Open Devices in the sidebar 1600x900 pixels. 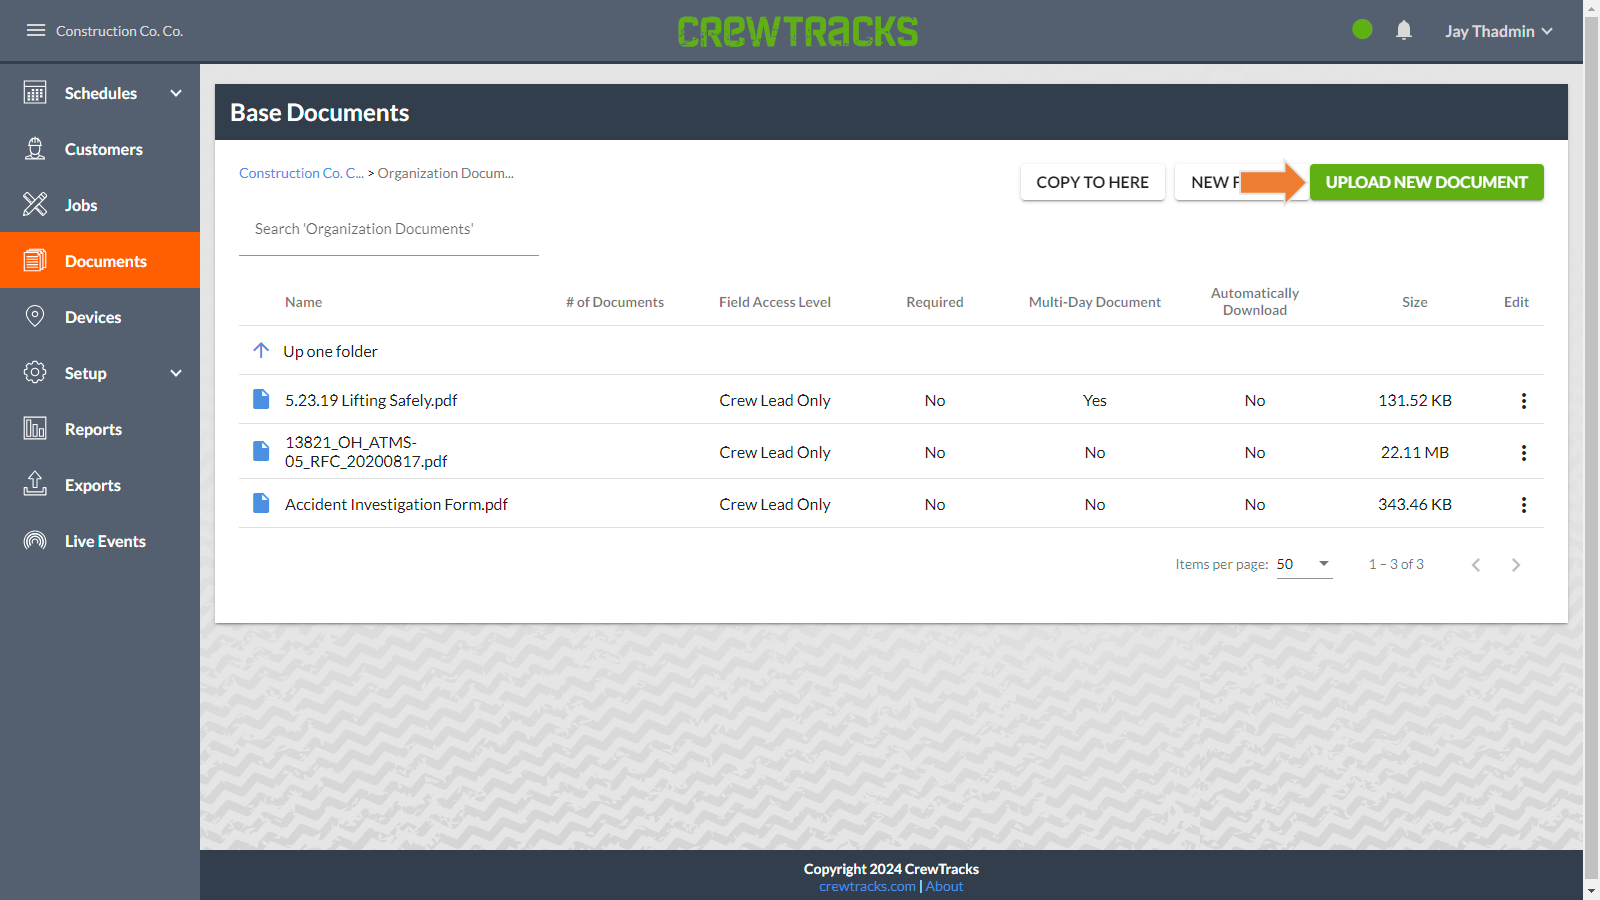pos(100,317)
